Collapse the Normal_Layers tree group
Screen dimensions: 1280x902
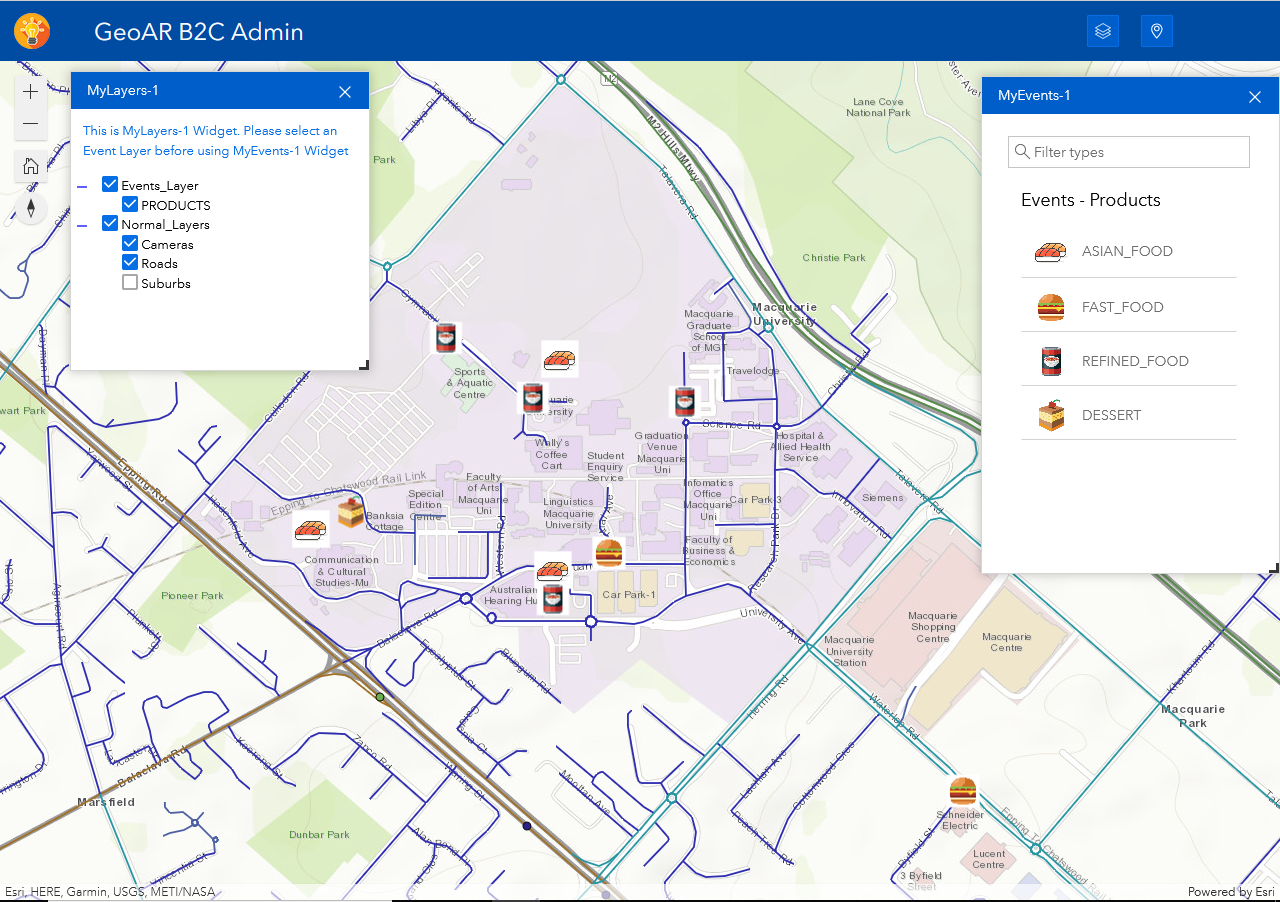(83, 225)
